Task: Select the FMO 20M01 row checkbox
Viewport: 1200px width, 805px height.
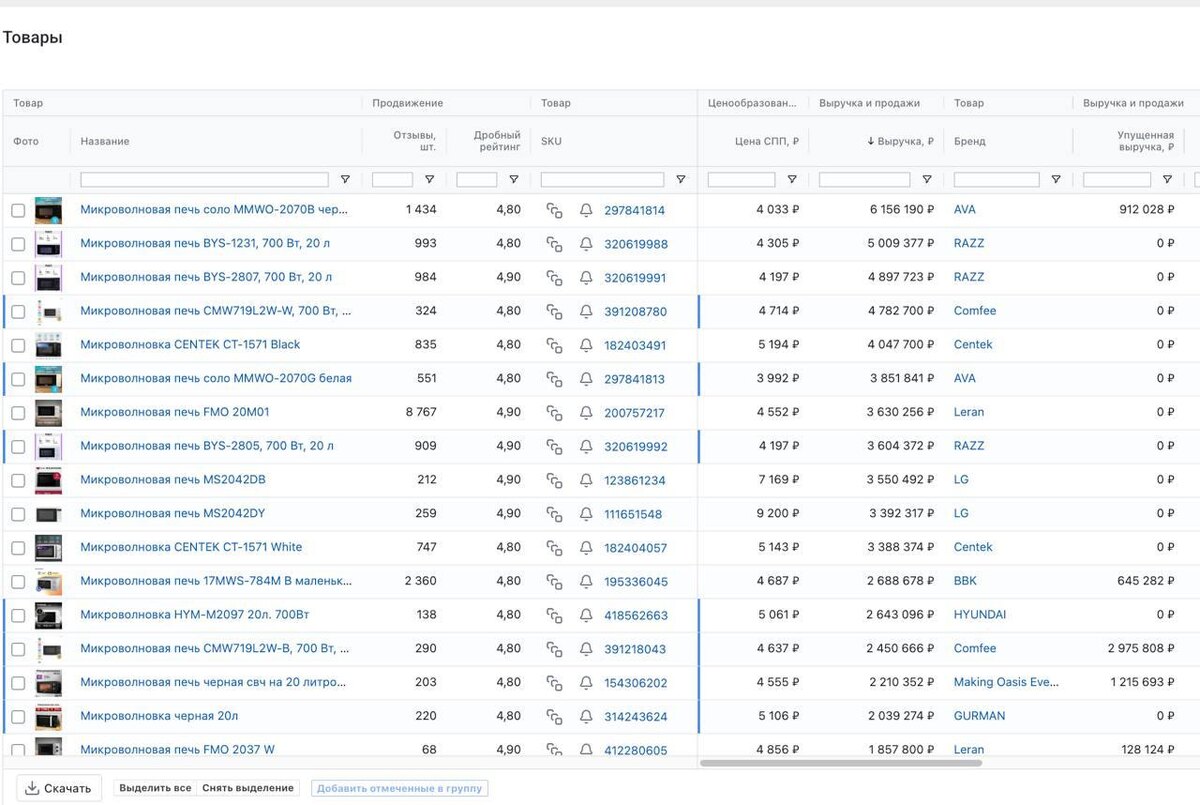Action: pyautogui.click(x=18, y=412)
